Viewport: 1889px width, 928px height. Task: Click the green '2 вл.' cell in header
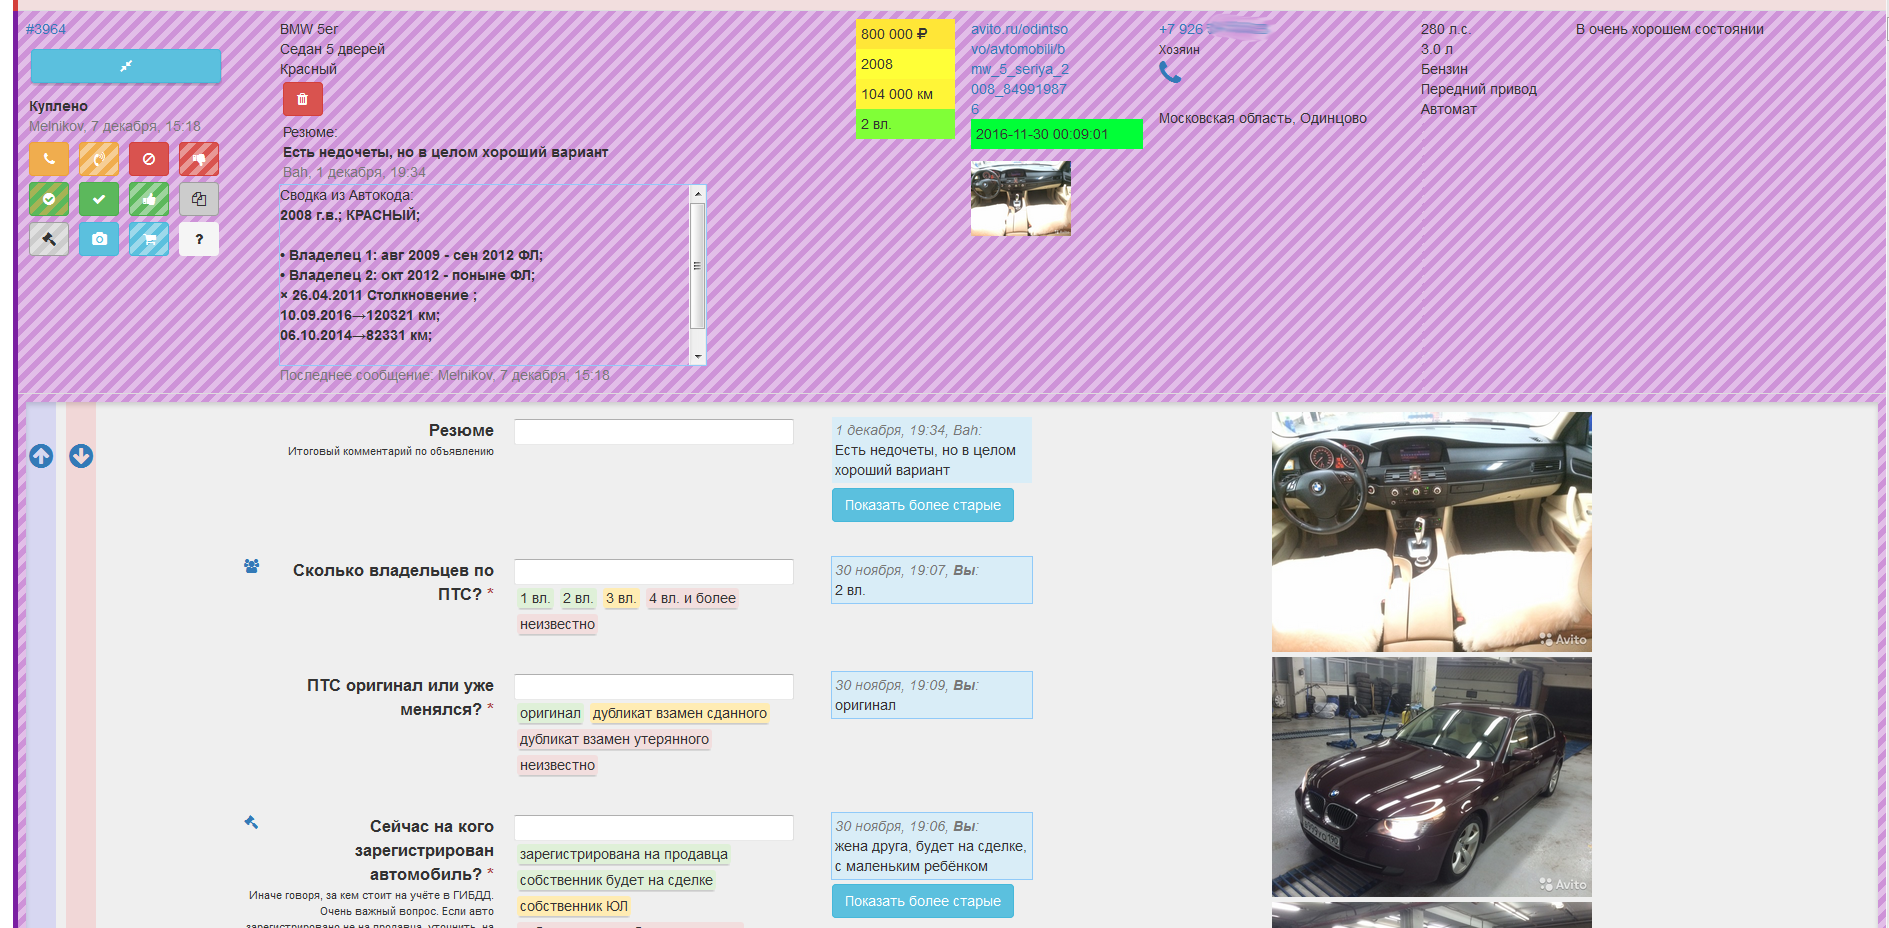click(906, 124)
